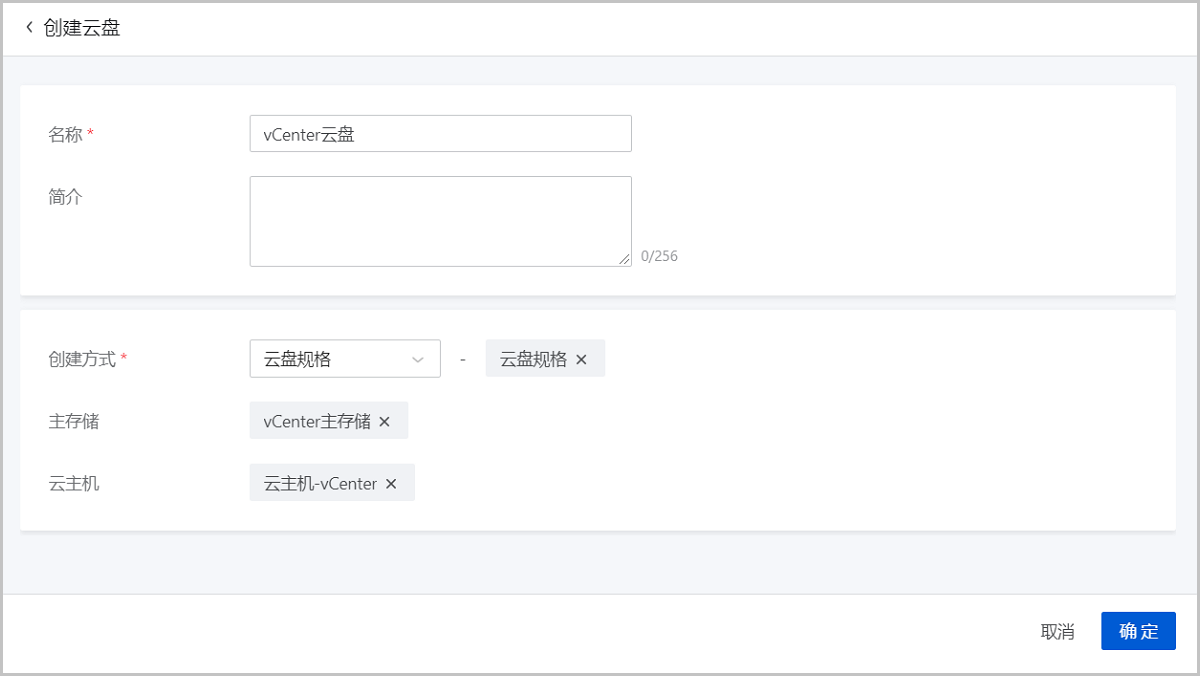
Task: Click the vCenter主存储 tag label
Action: (x=317, y=422)
